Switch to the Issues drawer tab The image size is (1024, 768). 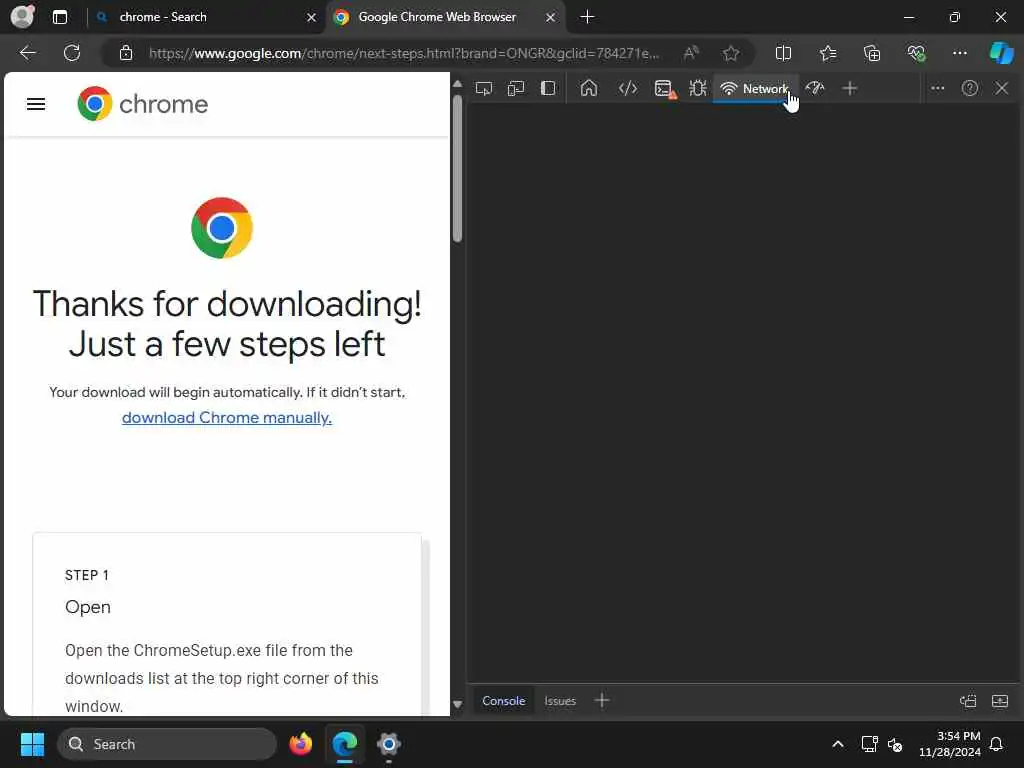point(560,701)
